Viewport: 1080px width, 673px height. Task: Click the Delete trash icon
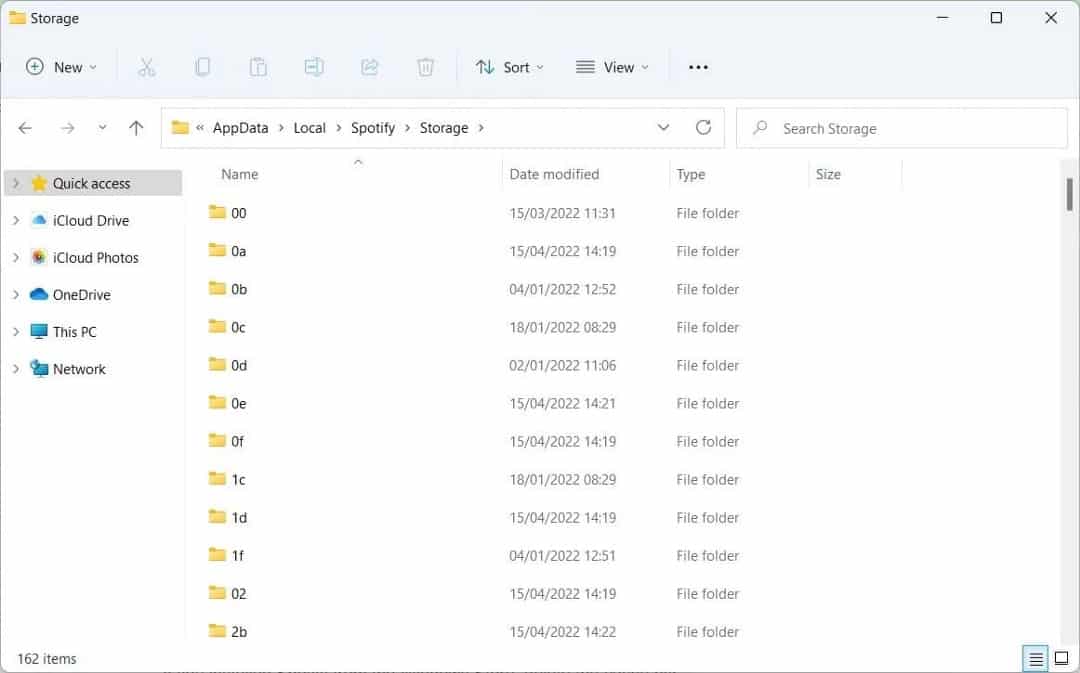tap(425, 67)
